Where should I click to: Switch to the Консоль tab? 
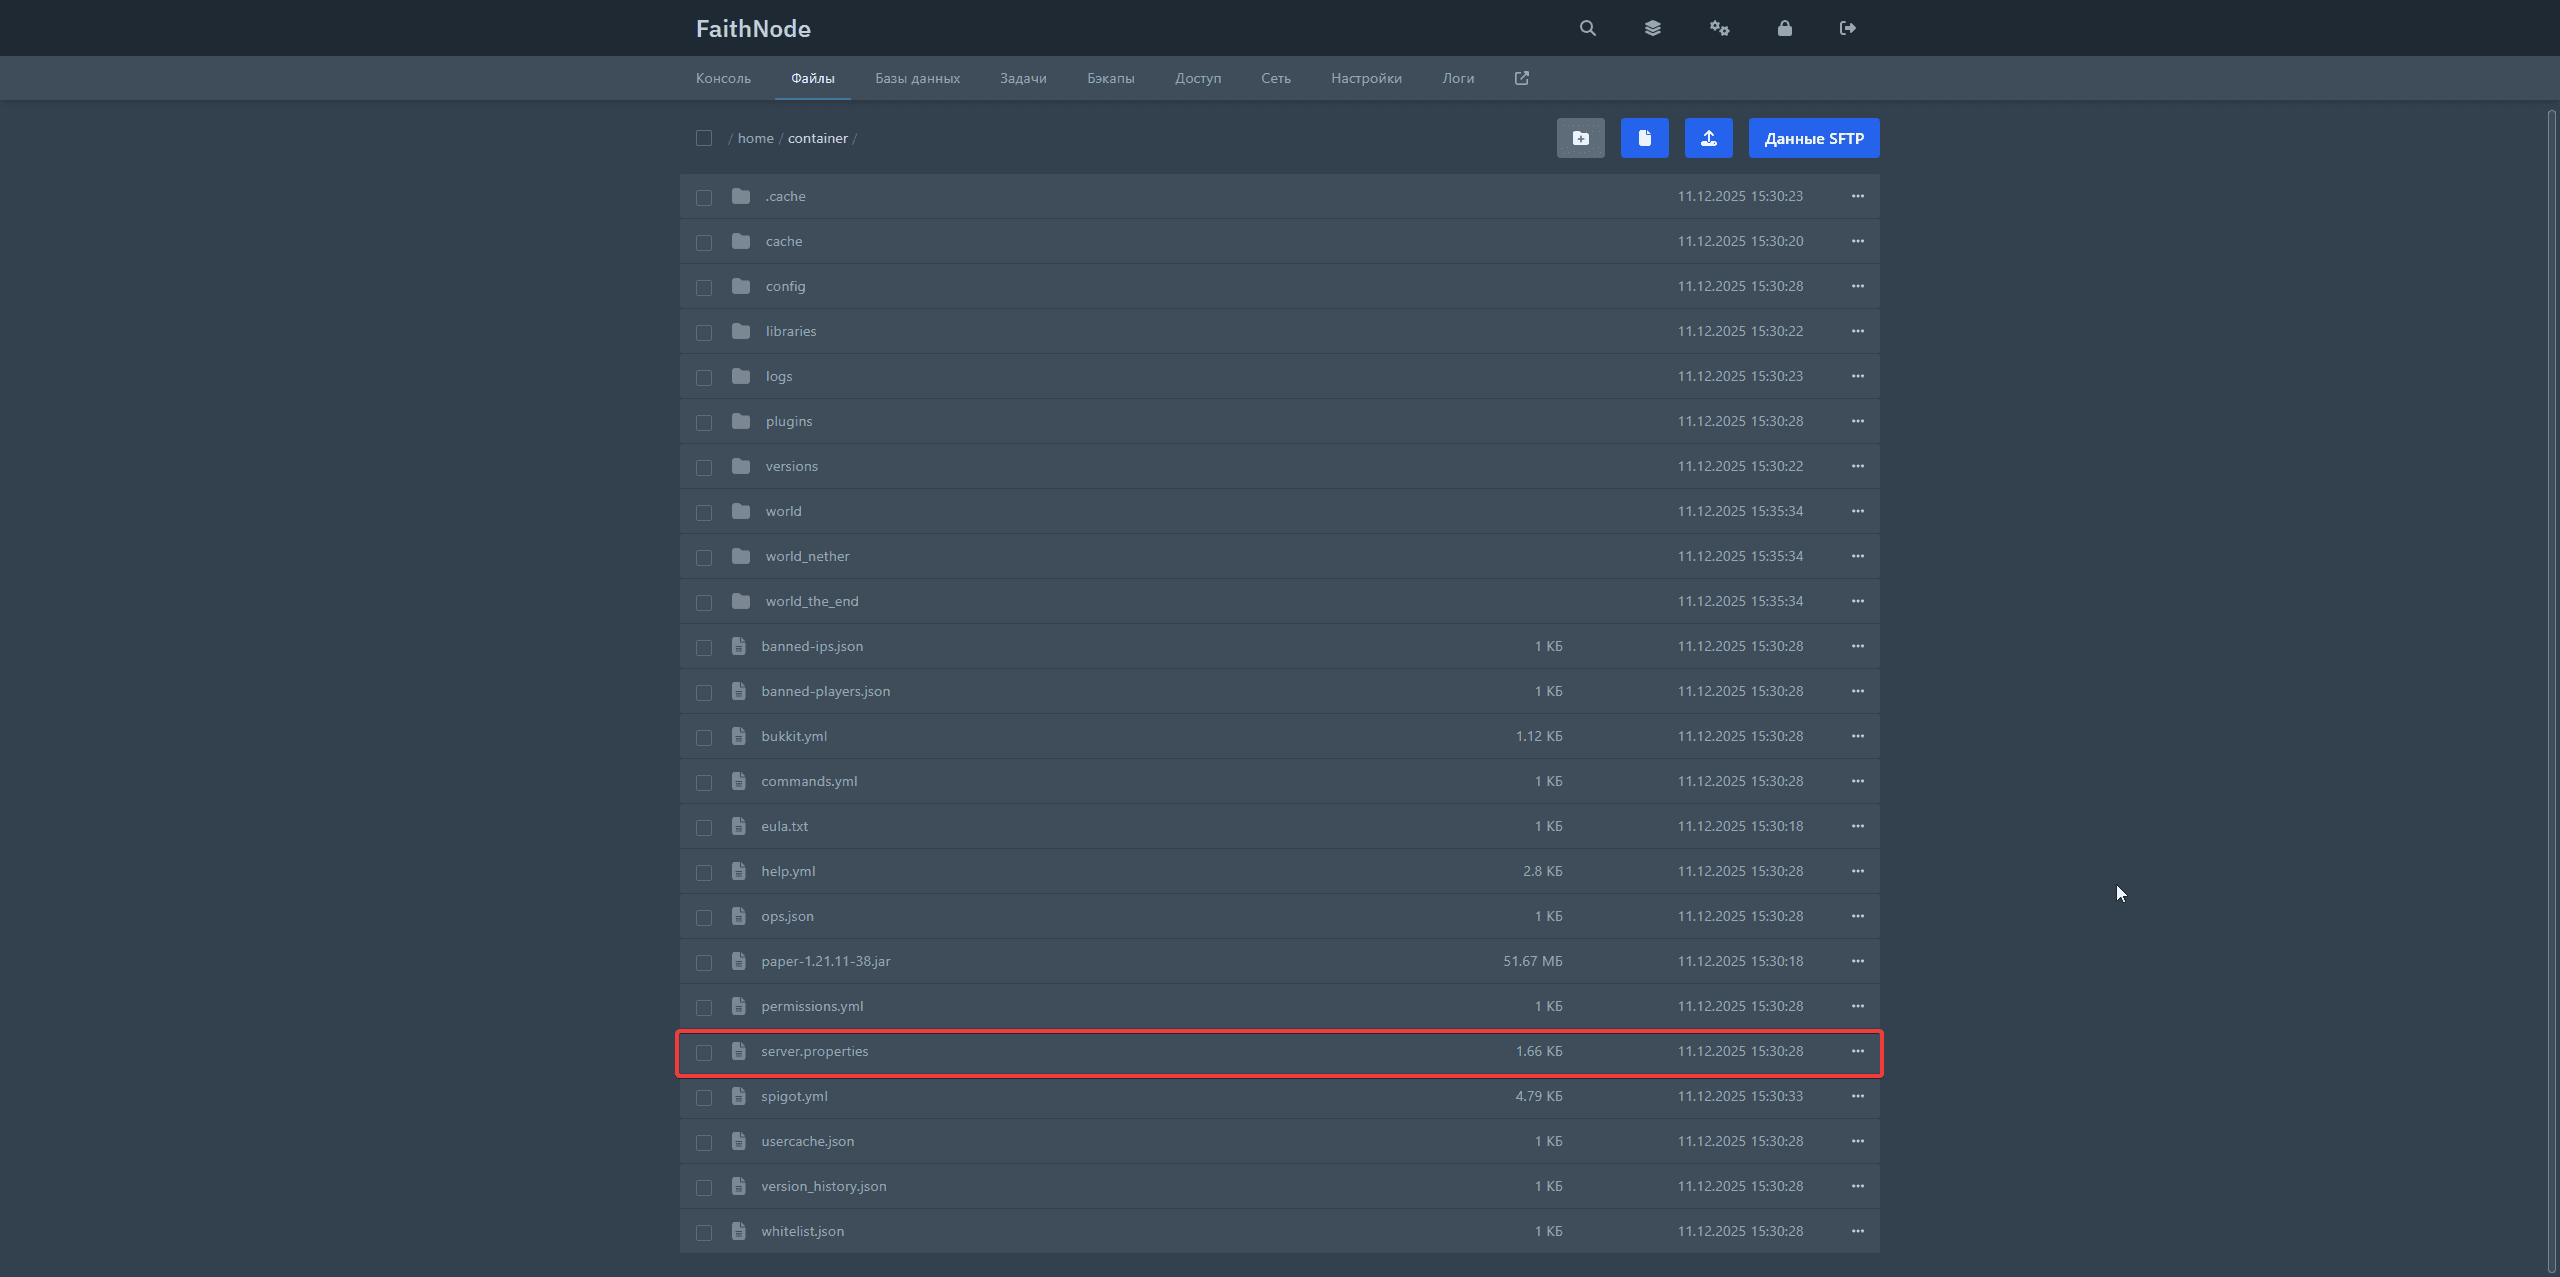pyautogui.click(x=723, y=78)
